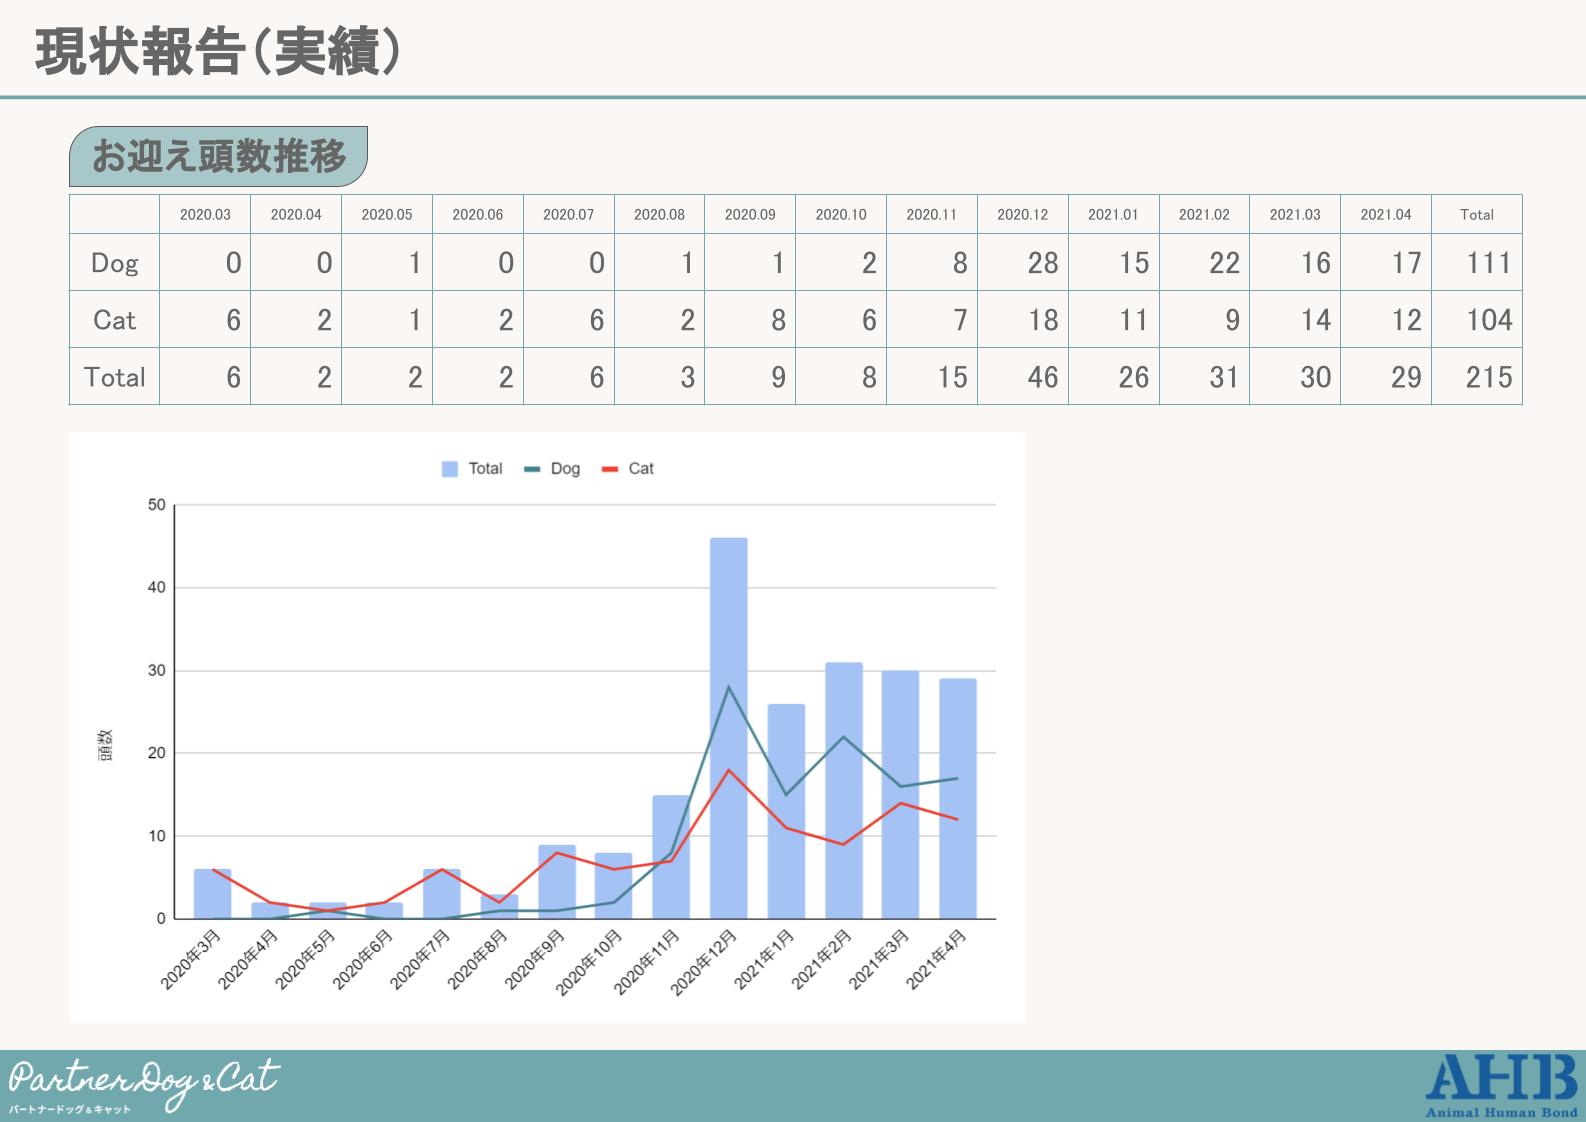The image size is (1586, 1122).
Task: Click the Cat total cell showing 104
Action: pos(1477,320)
